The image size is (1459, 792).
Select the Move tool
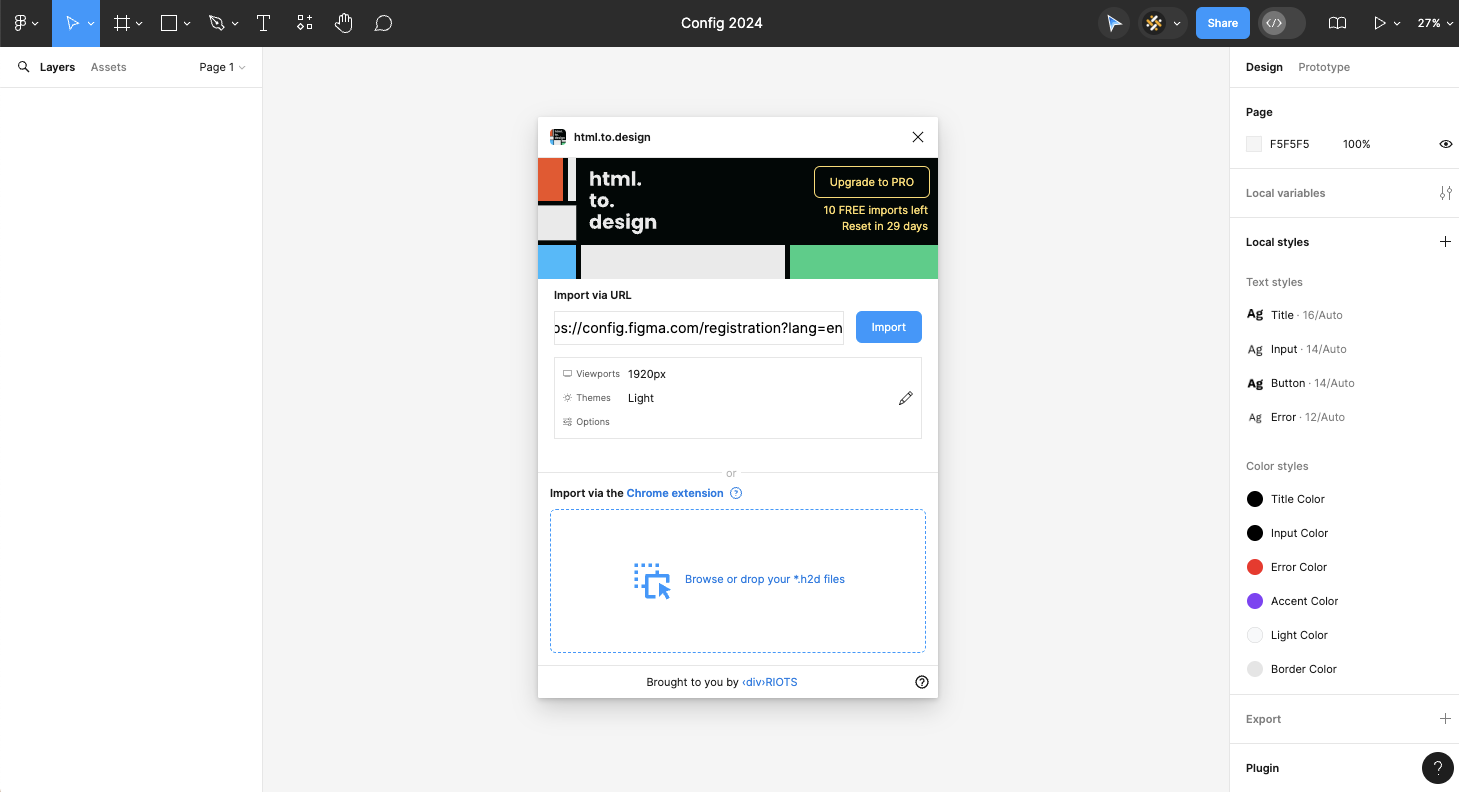pyautogui.click(x=72, y=23)
